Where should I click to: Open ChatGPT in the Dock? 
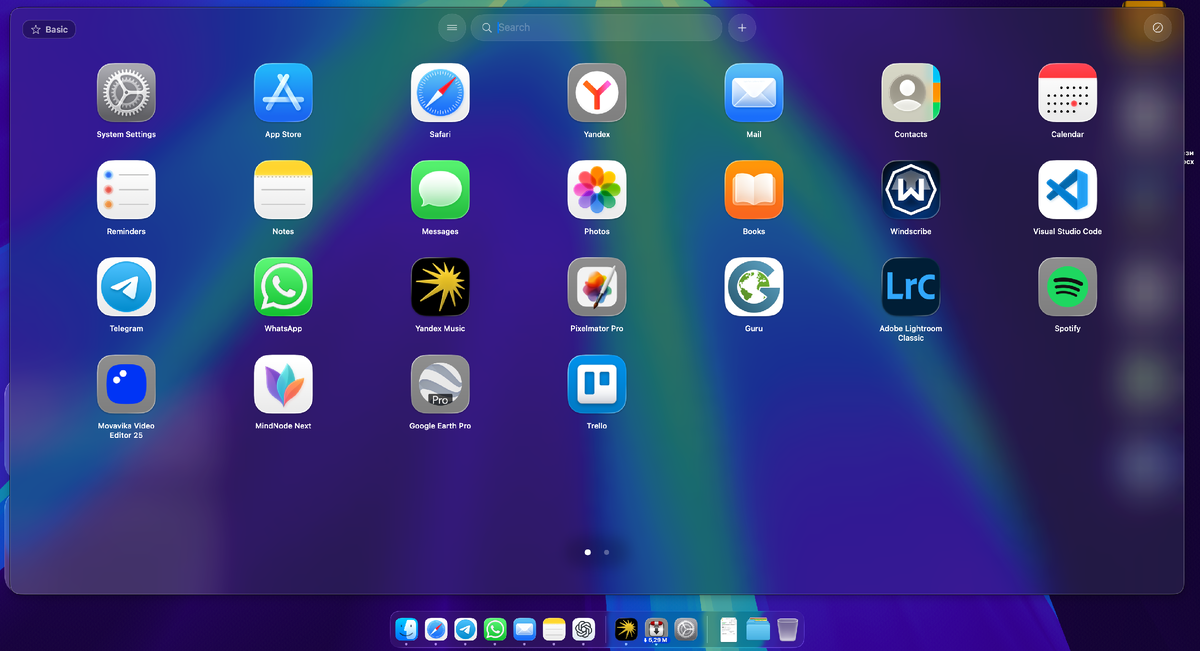click(x=584, y=629)
